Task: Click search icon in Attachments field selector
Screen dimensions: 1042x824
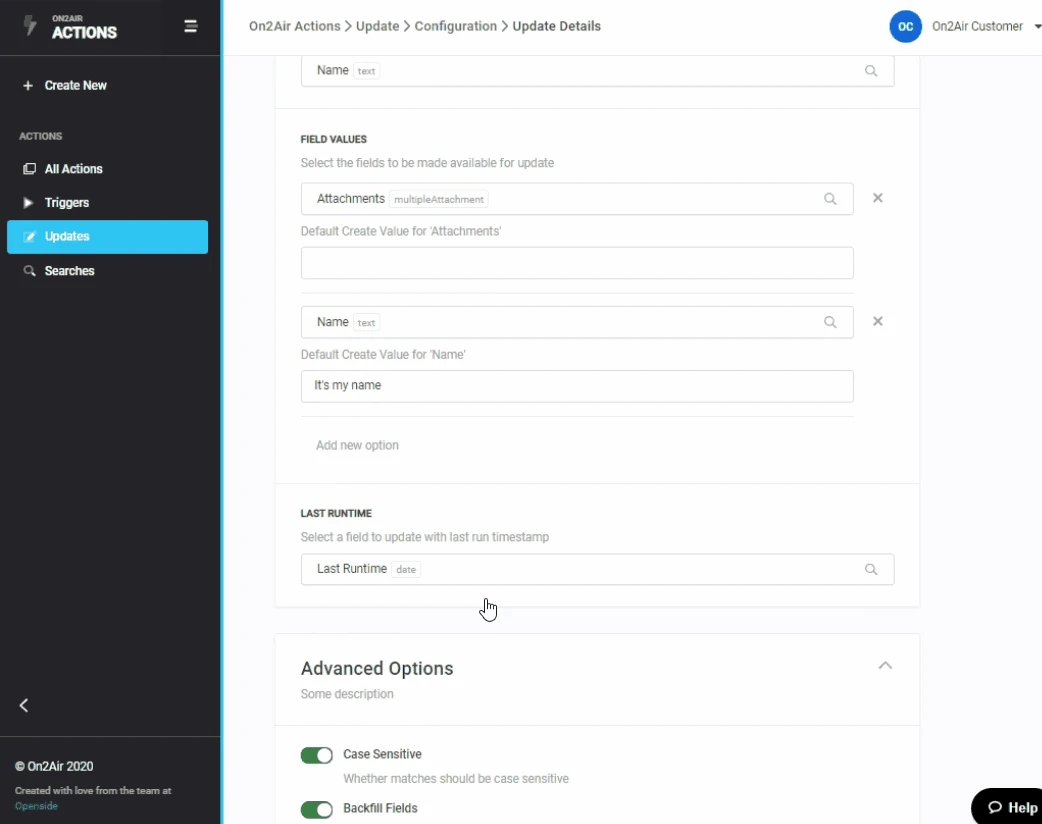Action: click(x=830, y=199)
